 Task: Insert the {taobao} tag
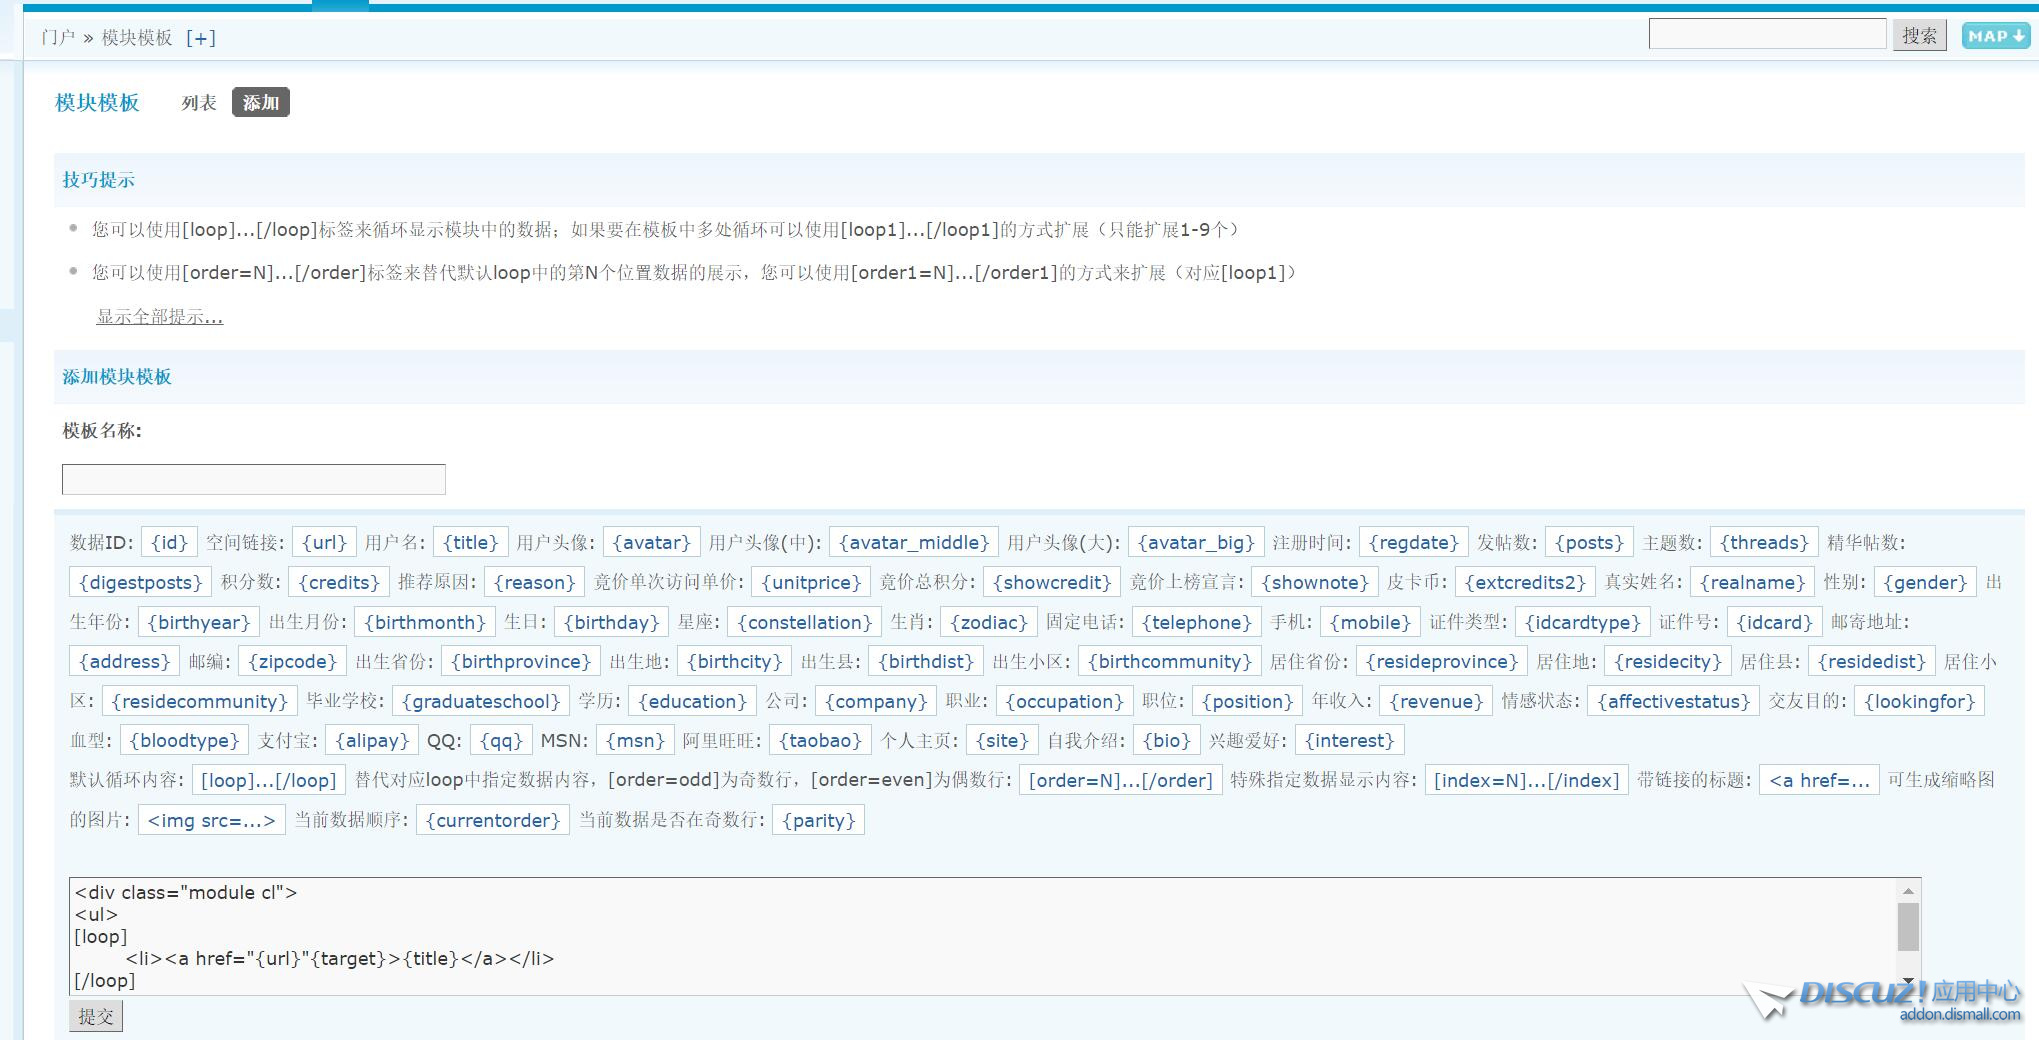tap(820, 741)
